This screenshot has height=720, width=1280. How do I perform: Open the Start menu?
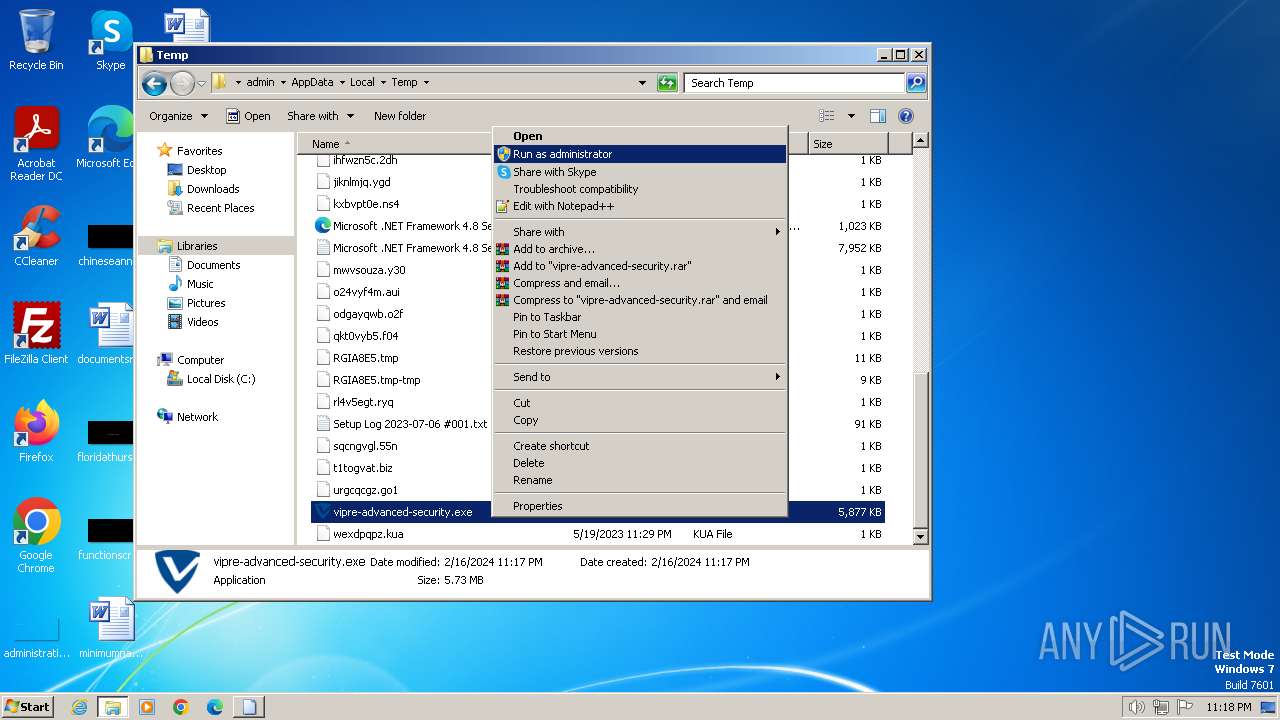click(28, 707)
